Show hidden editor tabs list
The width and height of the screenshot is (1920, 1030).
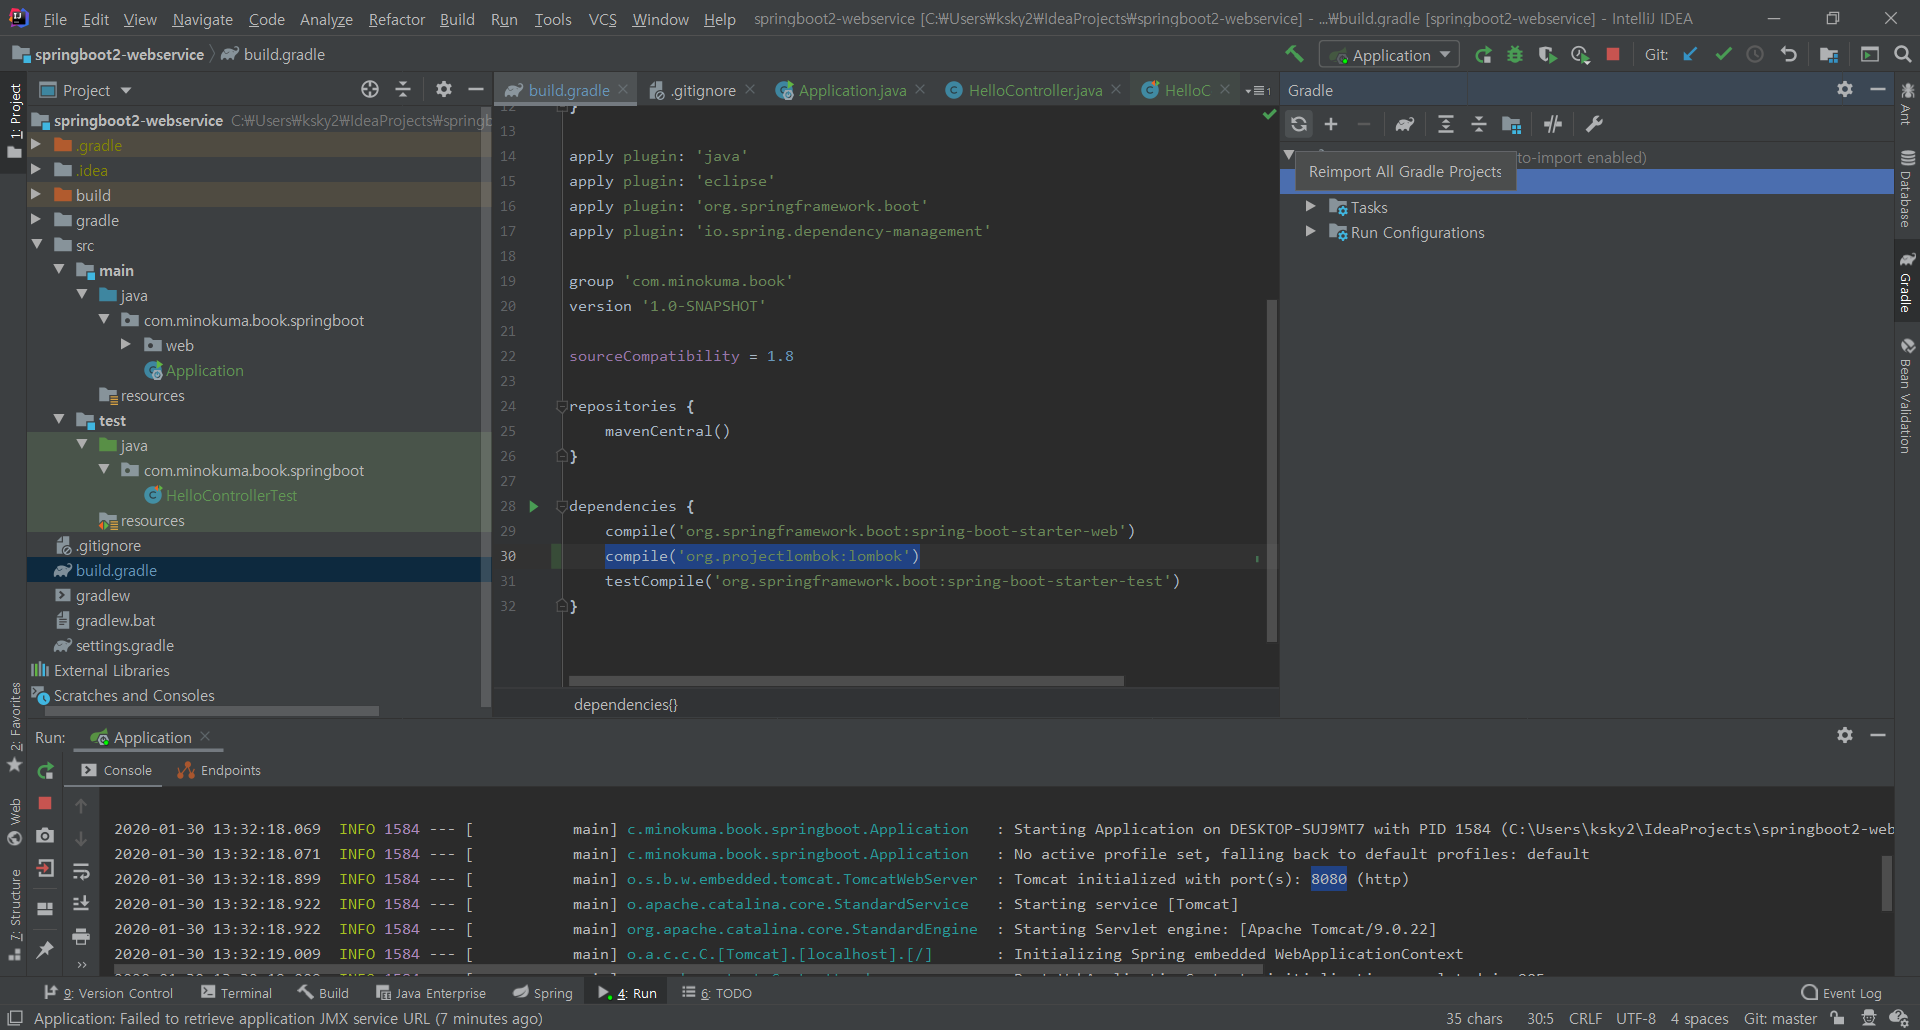point(1258,90)
